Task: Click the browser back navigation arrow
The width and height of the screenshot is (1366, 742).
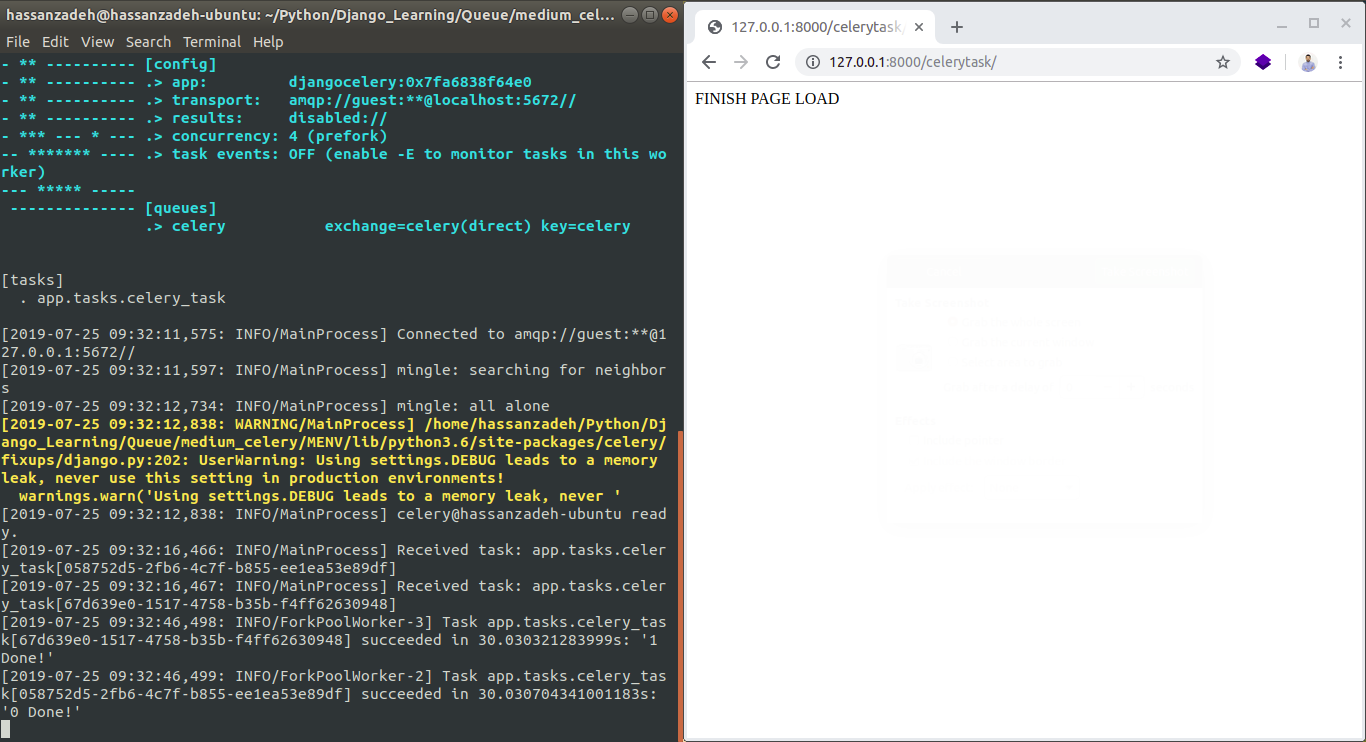Action: tap(708, 61)
